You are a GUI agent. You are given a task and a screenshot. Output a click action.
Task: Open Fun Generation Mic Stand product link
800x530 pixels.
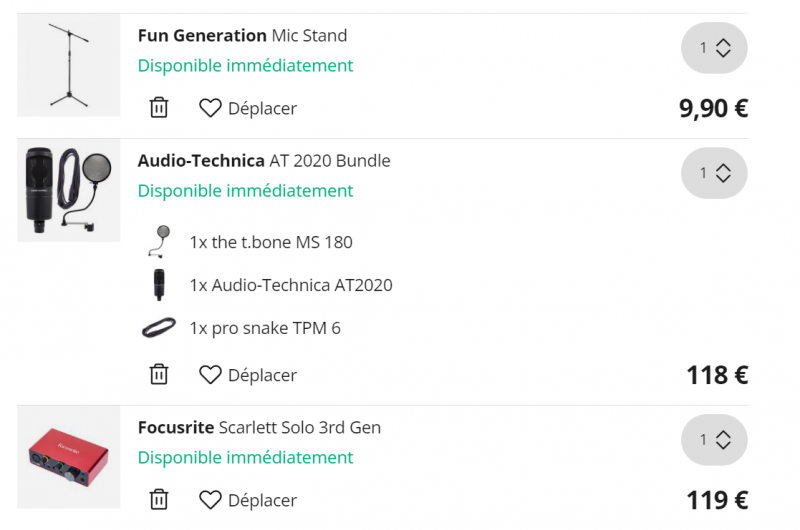[x=242, y=36]
